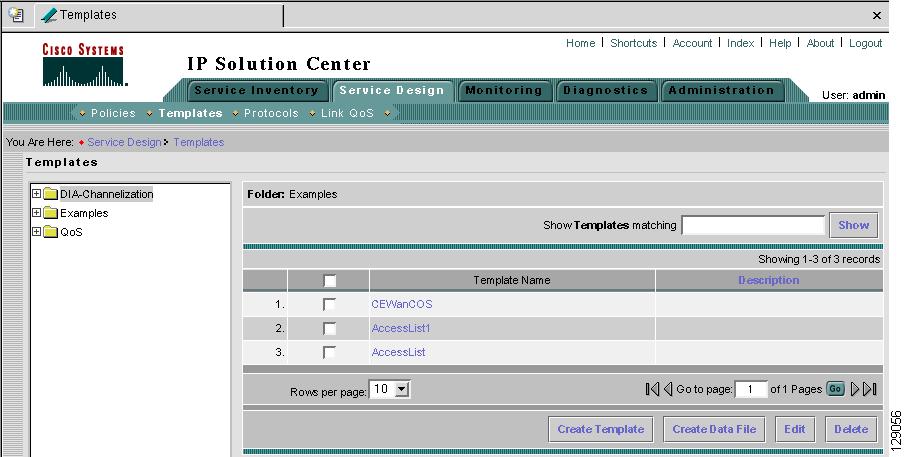
Task: Close the tab with the X button
Action: [x=877, y=16]
